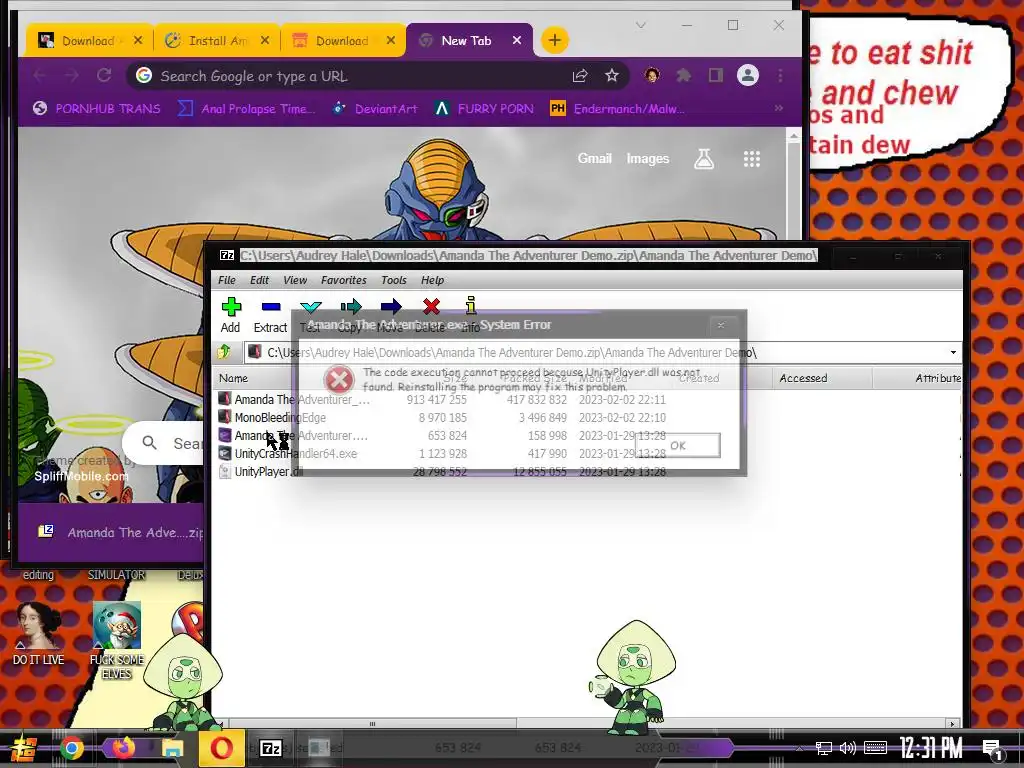Go up one folder level in 7-Zip
This screenshot has width=1024, height=768.
(224, 353)
